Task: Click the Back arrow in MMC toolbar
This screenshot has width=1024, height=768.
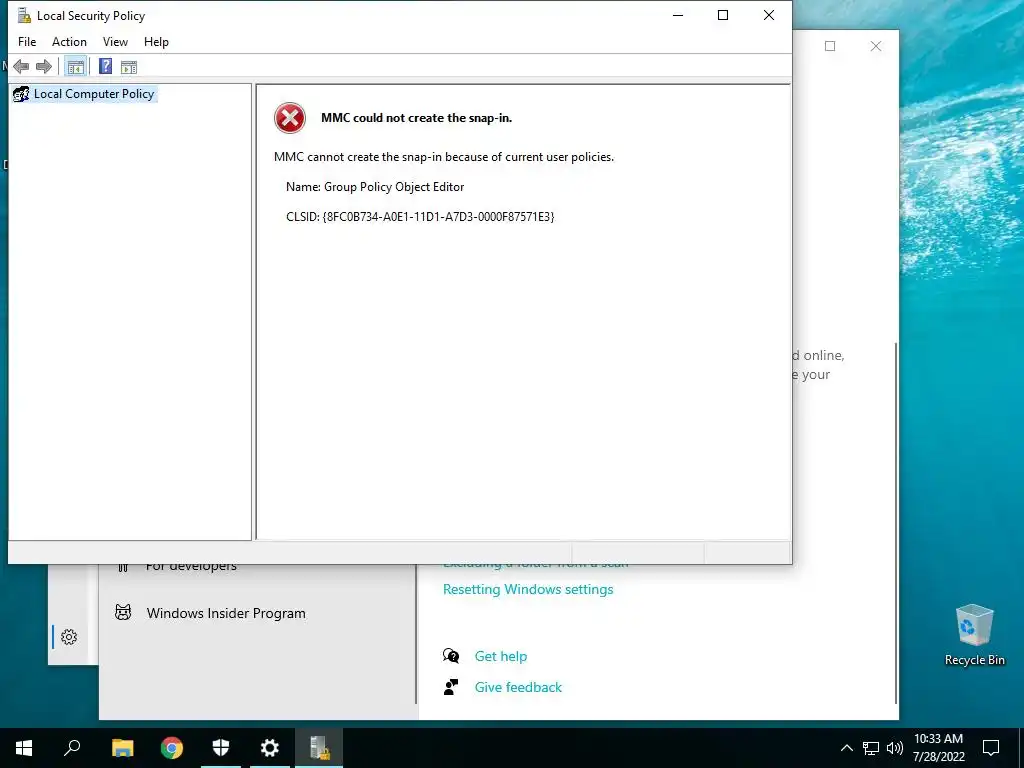Action: click(21, 67)
